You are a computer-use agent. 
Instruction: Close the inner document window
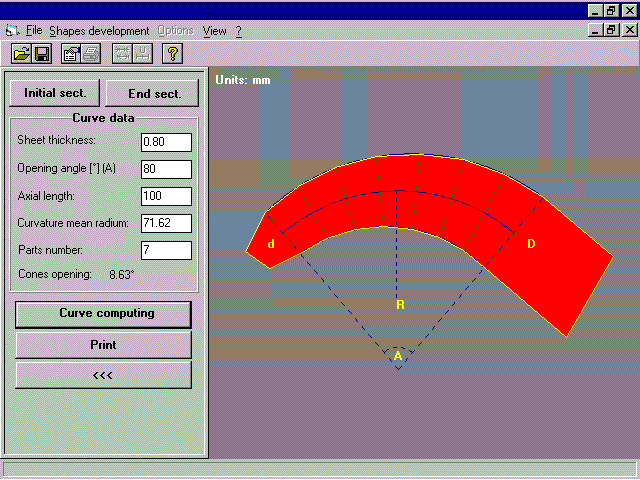(x=630, y=30)
